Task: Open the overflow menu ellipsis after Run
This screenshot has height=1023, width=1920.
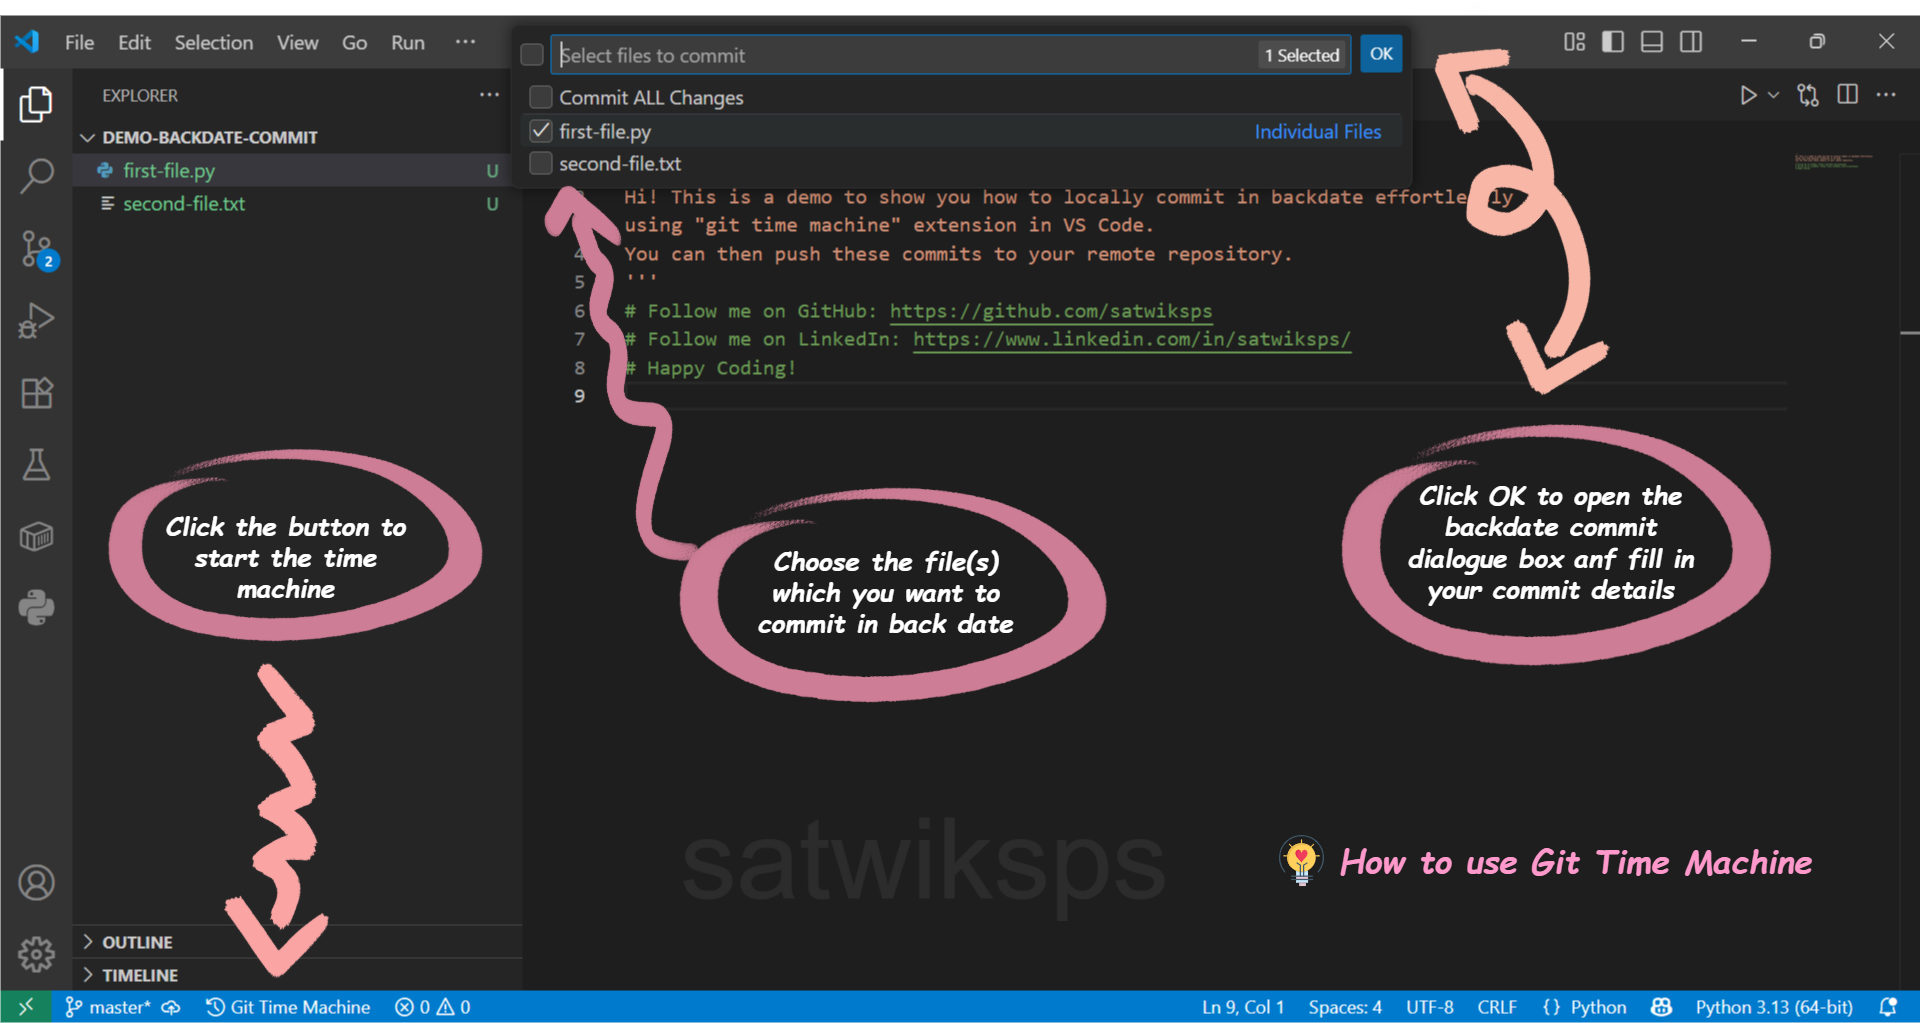Action: [465, 42]
